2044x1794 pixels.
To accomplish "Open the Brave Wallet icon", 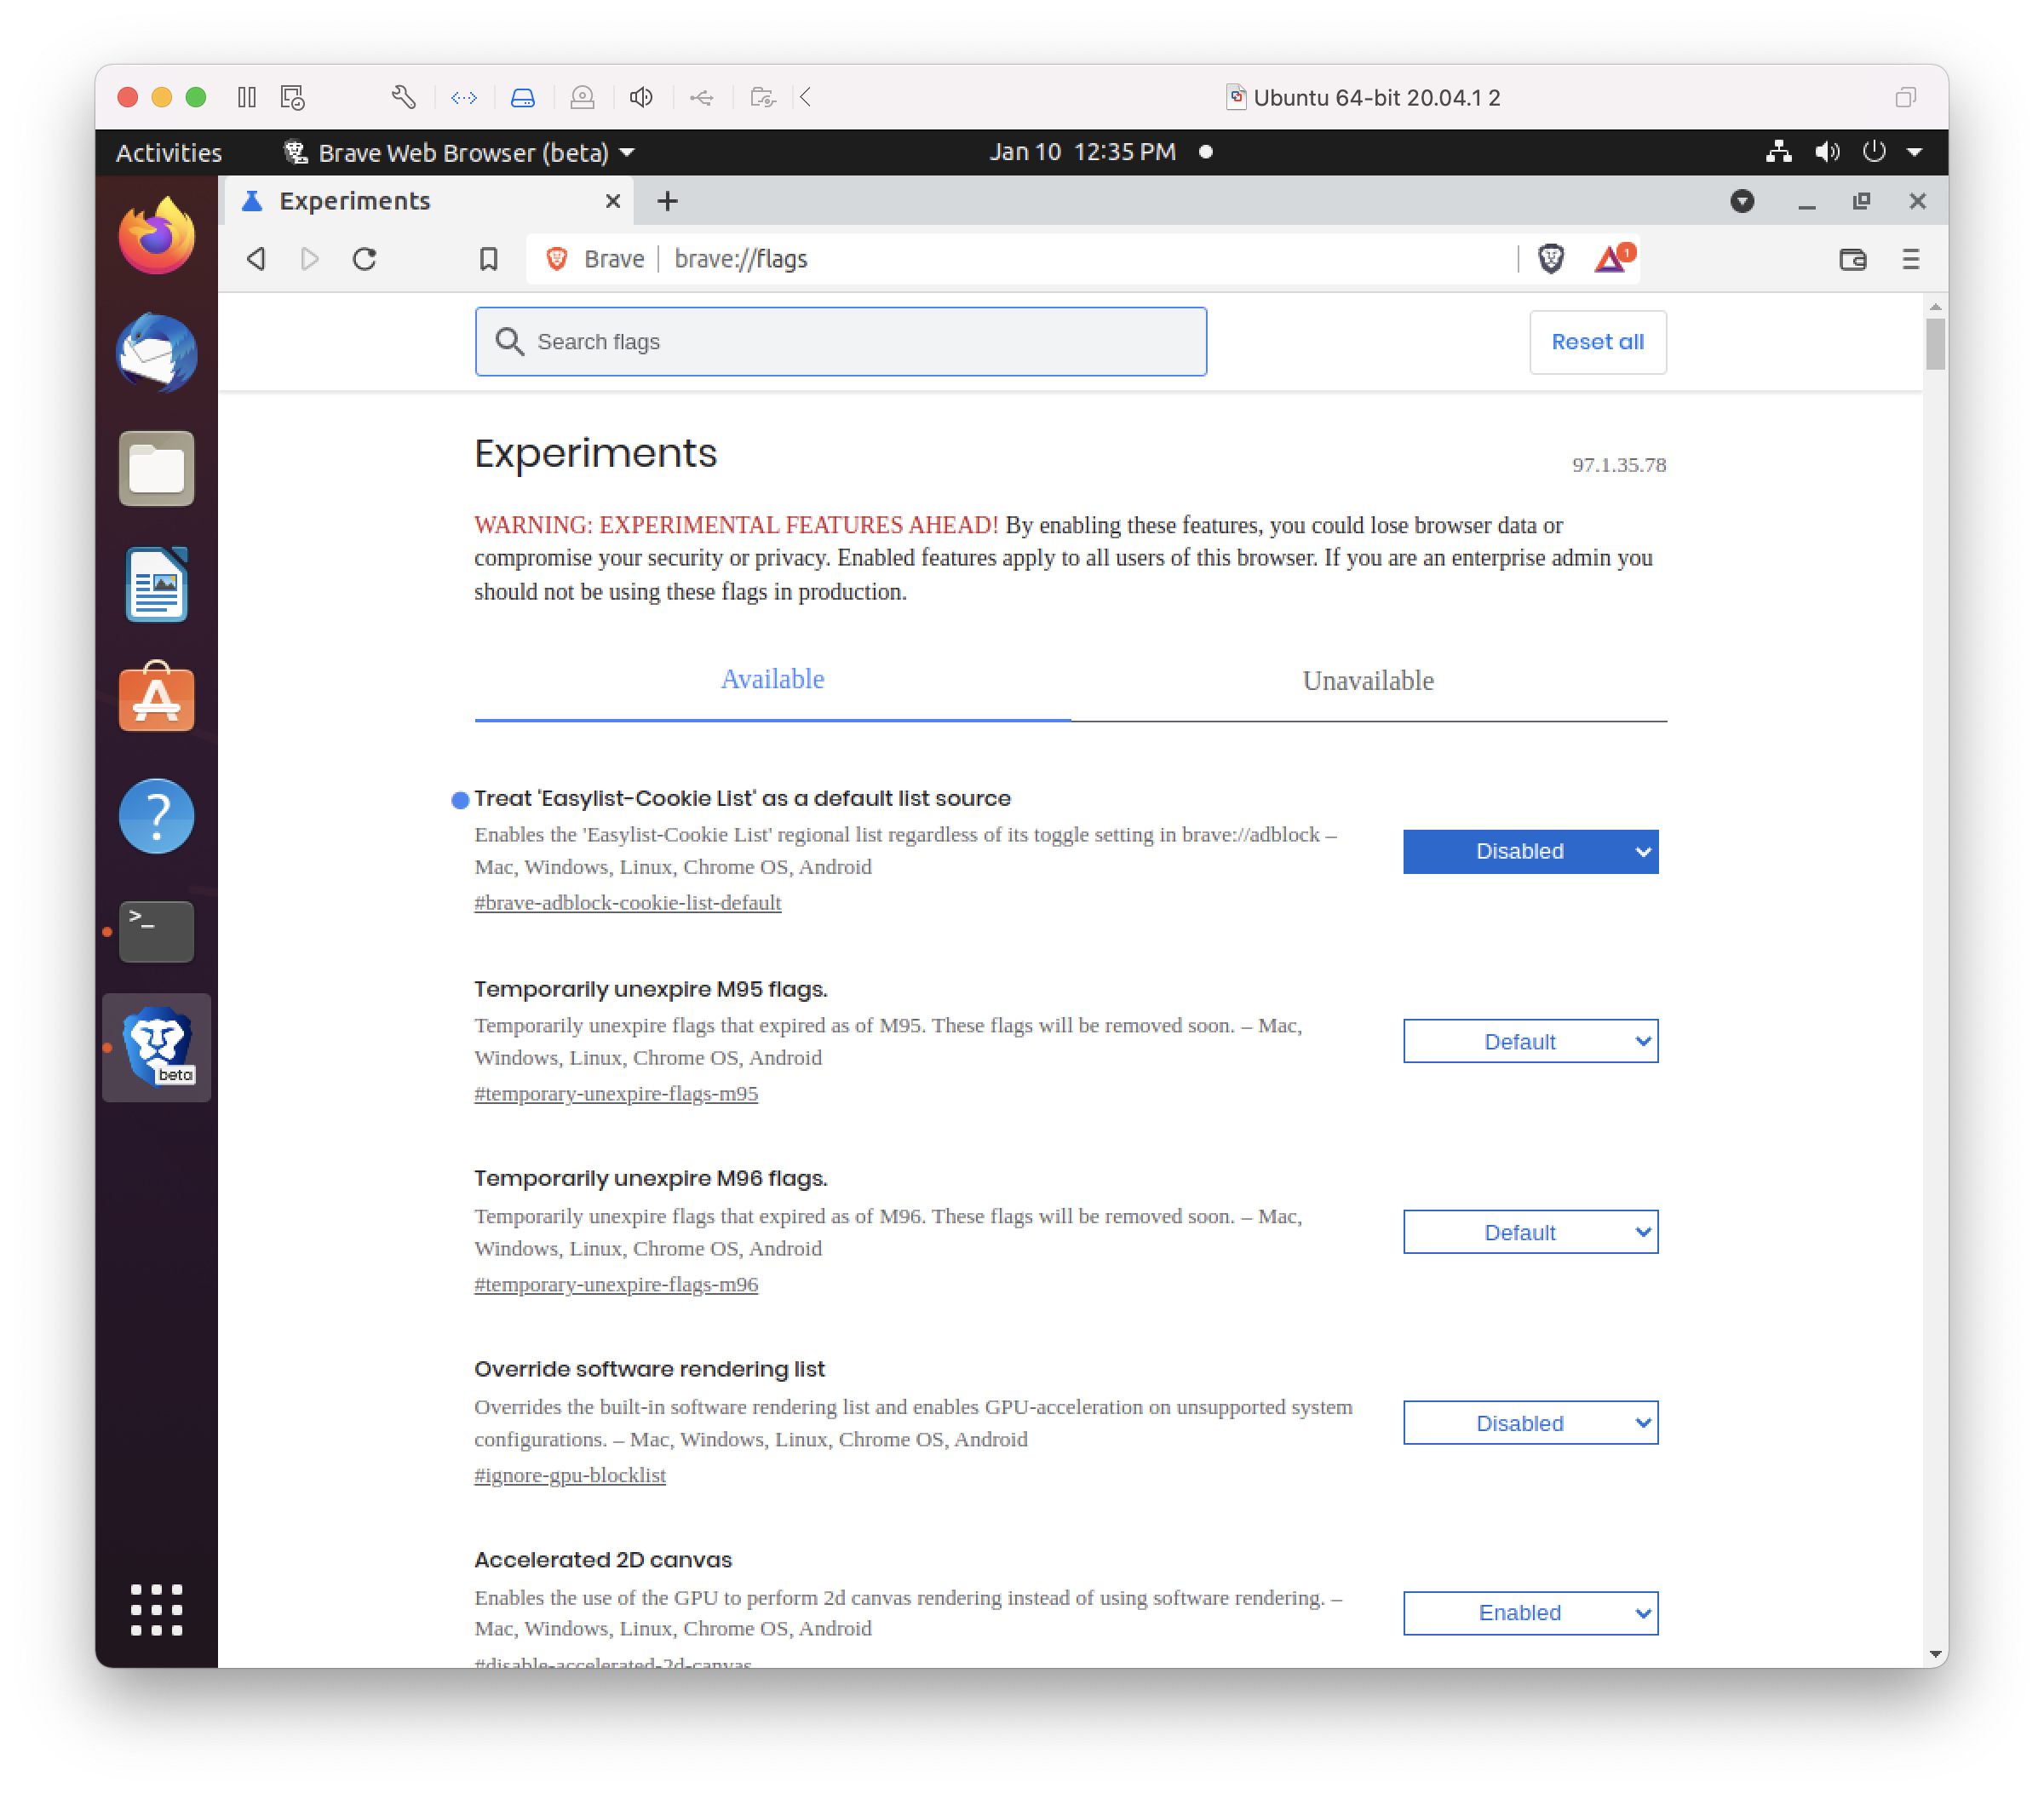I will coord(1852,259).
